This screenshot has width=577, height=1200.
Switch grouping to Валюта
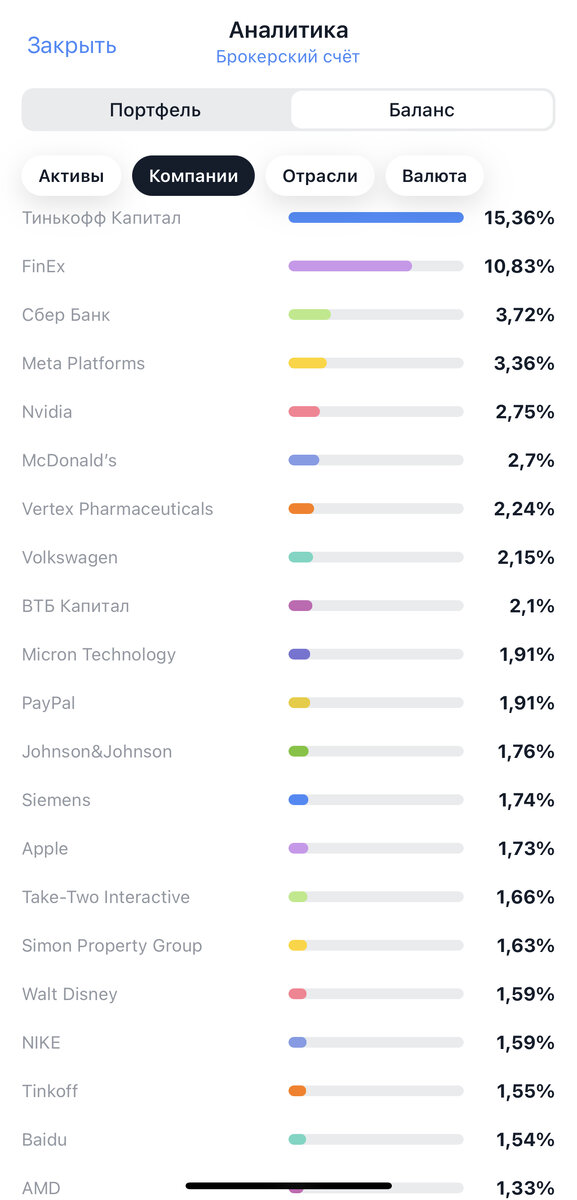434,175
